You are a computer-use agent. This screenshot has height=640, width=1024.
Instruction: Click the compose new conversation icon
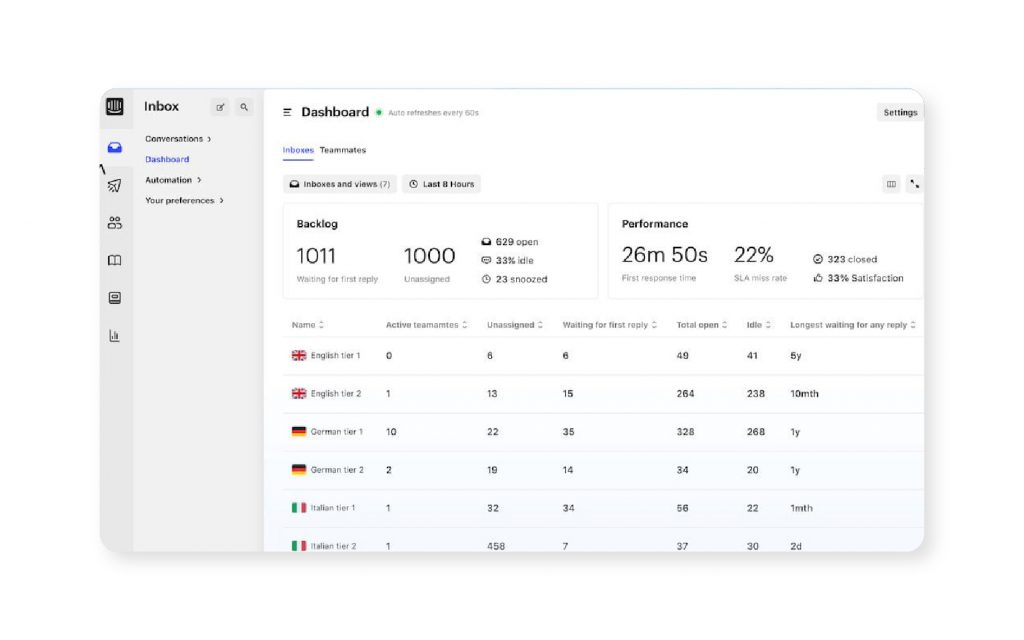coord(220,107)
